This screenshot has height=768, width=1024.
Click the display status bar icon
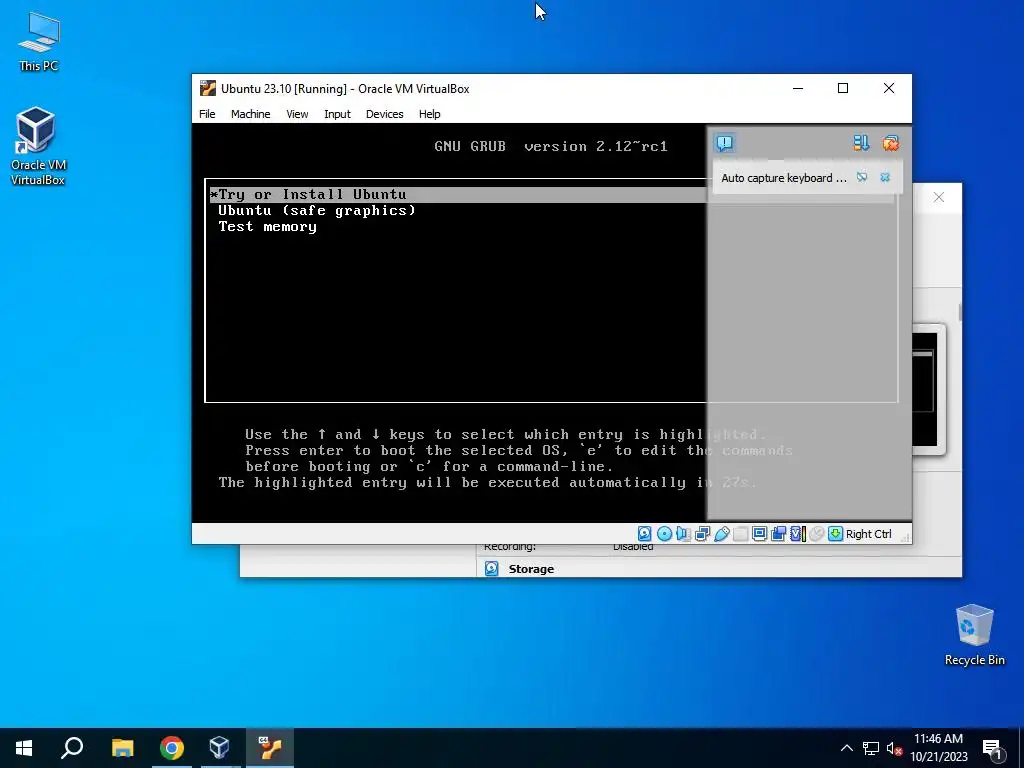point(760,534)
